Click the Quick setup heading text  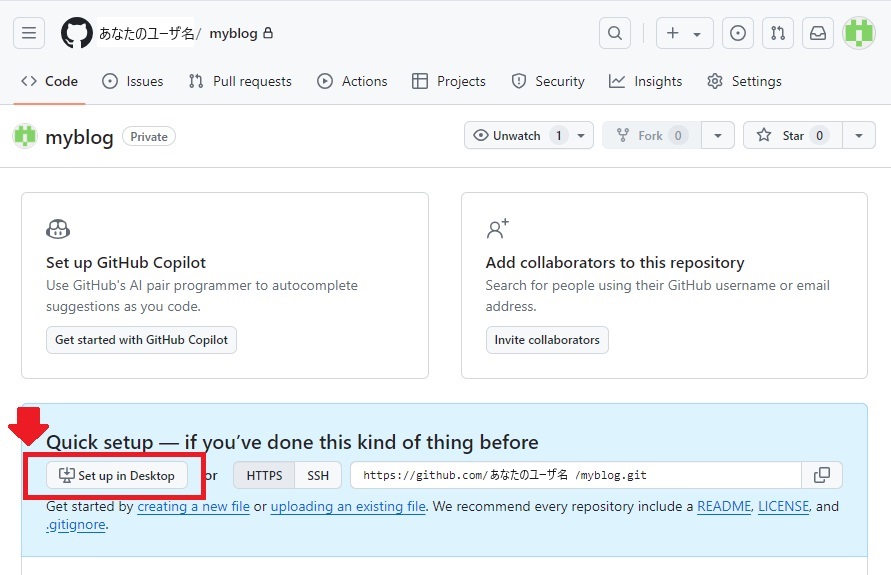pos(292,442)
